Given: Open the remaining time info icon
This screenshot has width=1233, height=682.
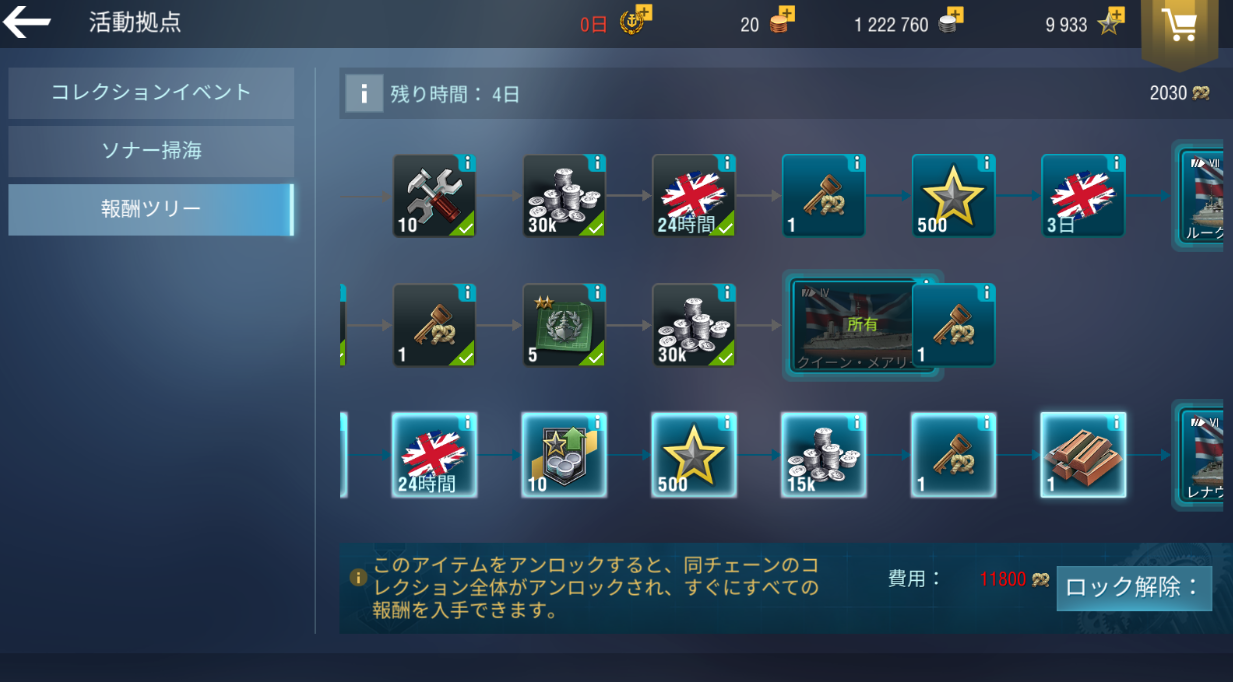Looking at the screenshot, I should click(363, 95).
